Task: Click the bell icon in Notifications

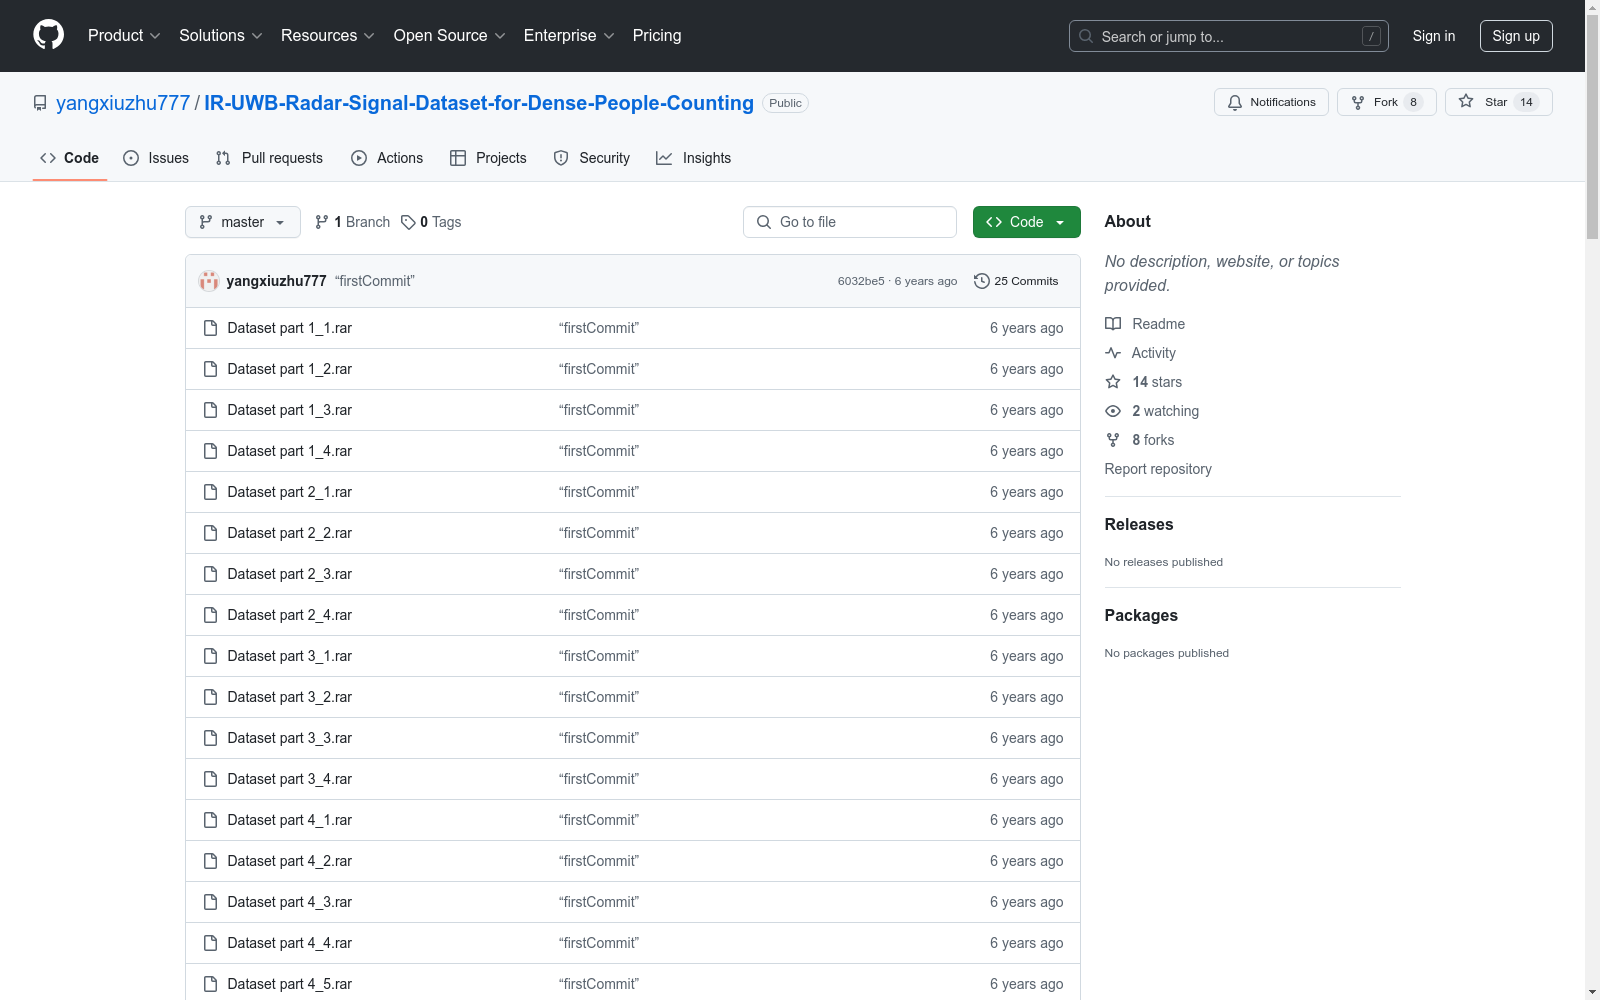Action: click(x=1235, y=102)
